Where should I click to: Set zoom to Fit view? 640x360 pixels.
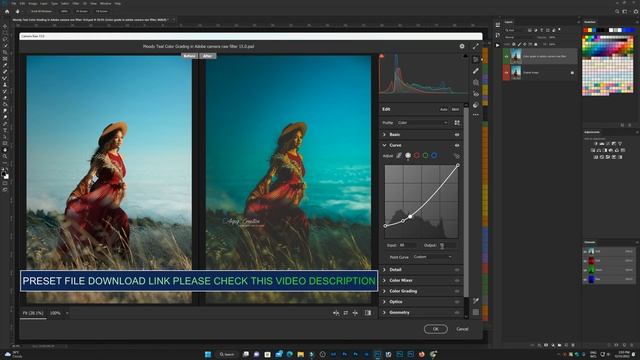click(33, 313)
